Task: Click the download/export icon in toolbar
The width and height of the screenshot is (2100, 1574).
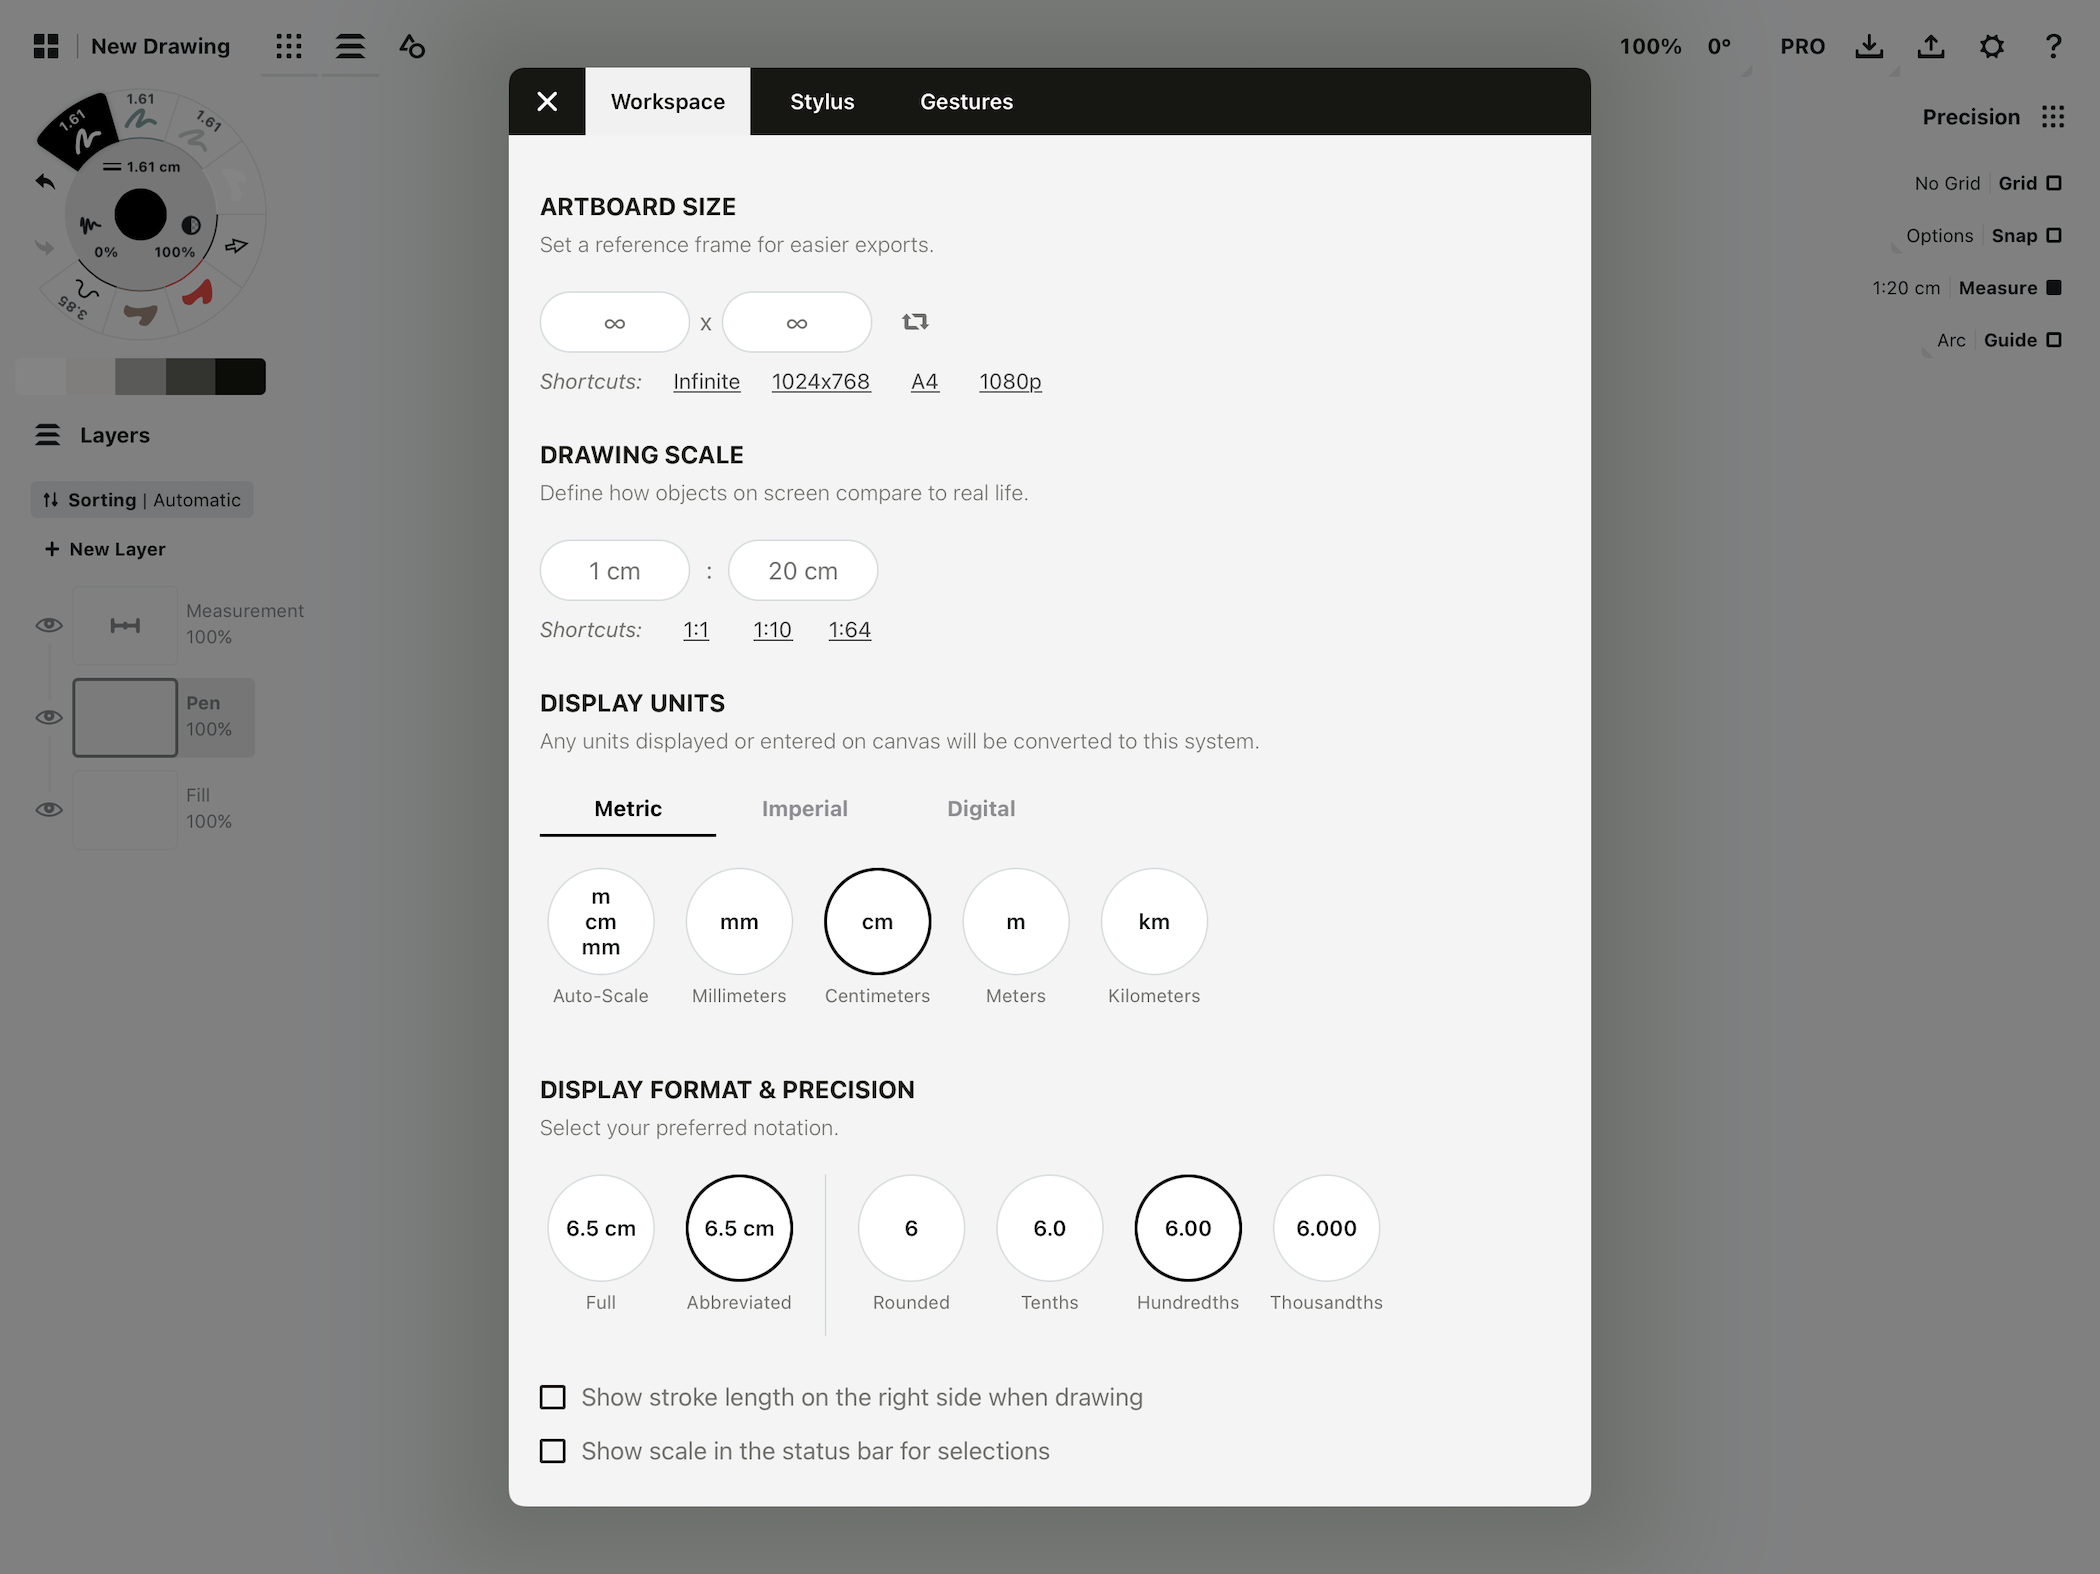Action: click(x=1869, y=45)
